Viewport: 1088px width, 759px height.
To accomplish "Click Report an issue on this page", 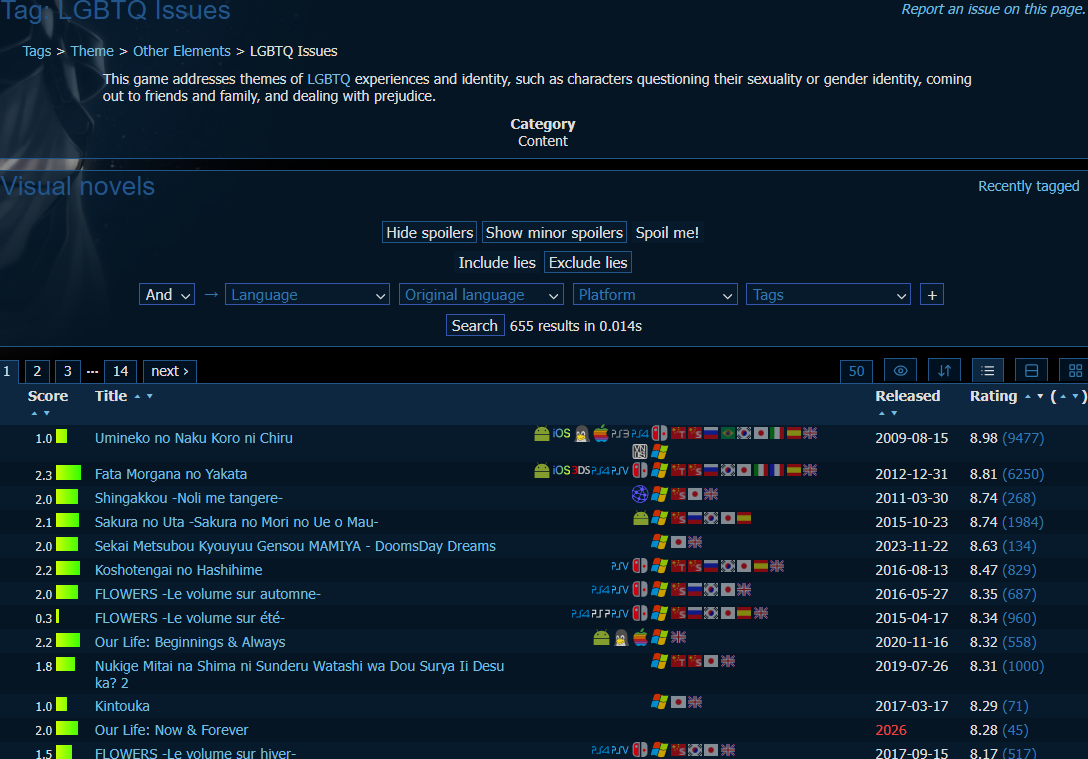I will pyautogui.click(x=993, y=9).
